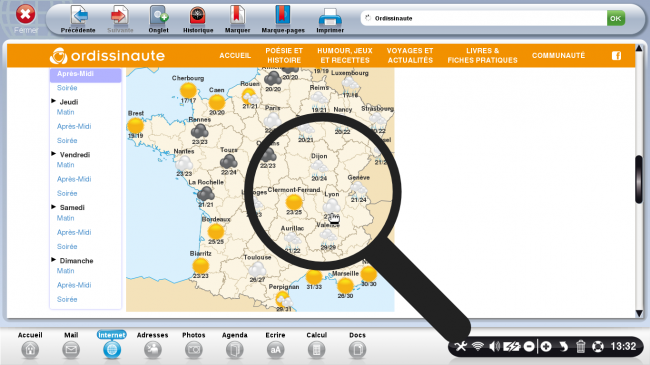Open the Communauté menu item
This screenshot has width=650, height=365.
pyautogui.click(x=558, y=56)
